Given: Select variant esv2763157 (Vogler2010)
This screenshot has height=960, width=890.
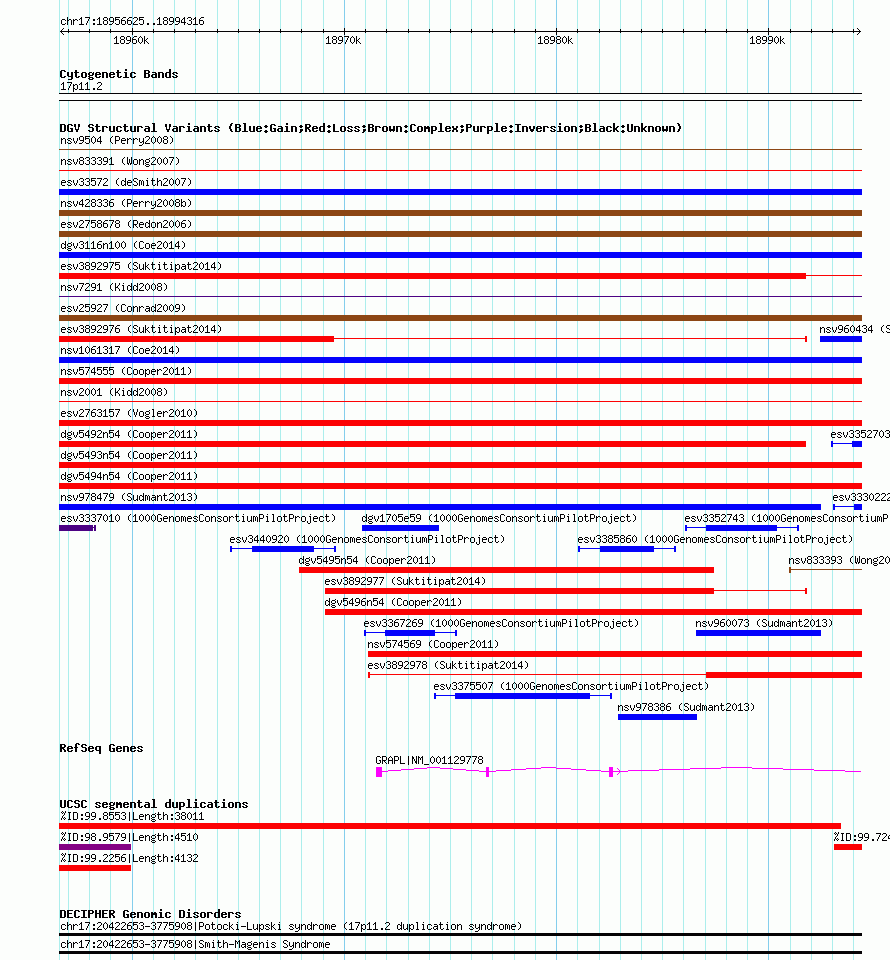Looking at the screenshot, I should tap(129, 413).
